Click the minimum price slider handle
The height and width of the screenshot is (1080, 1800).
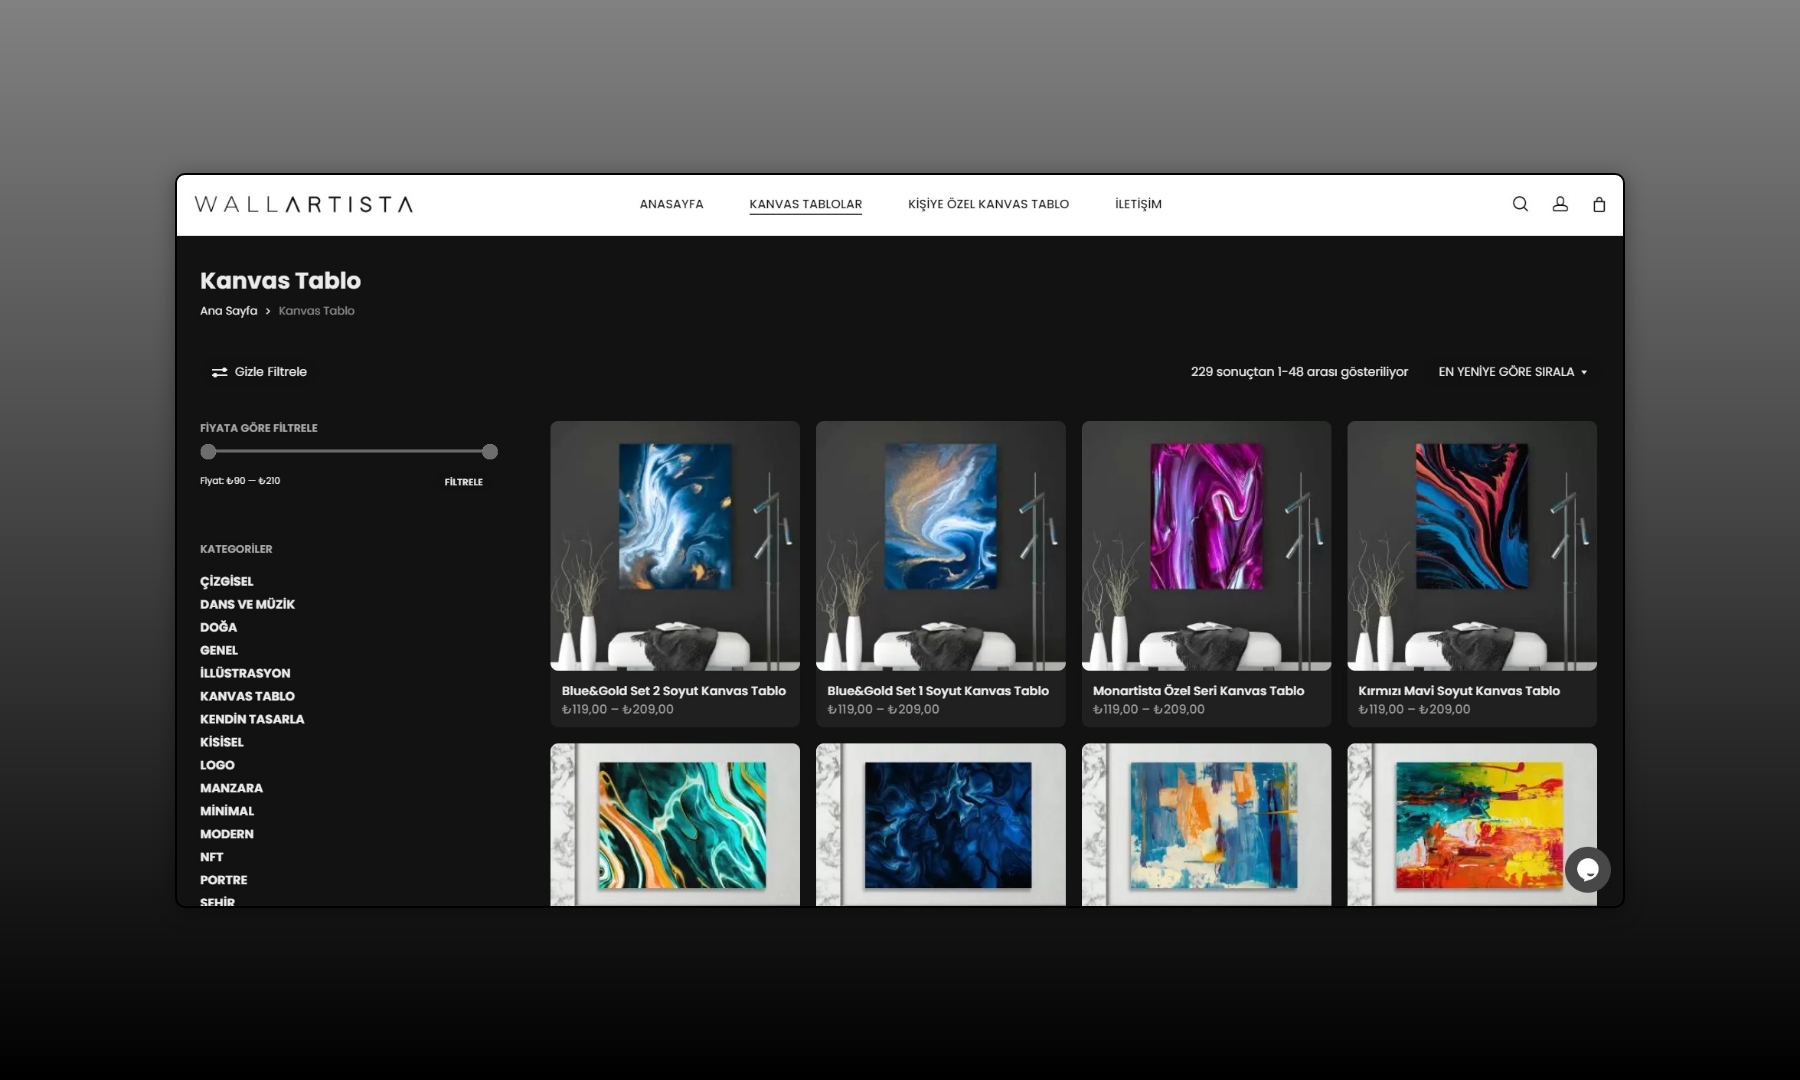208,452
